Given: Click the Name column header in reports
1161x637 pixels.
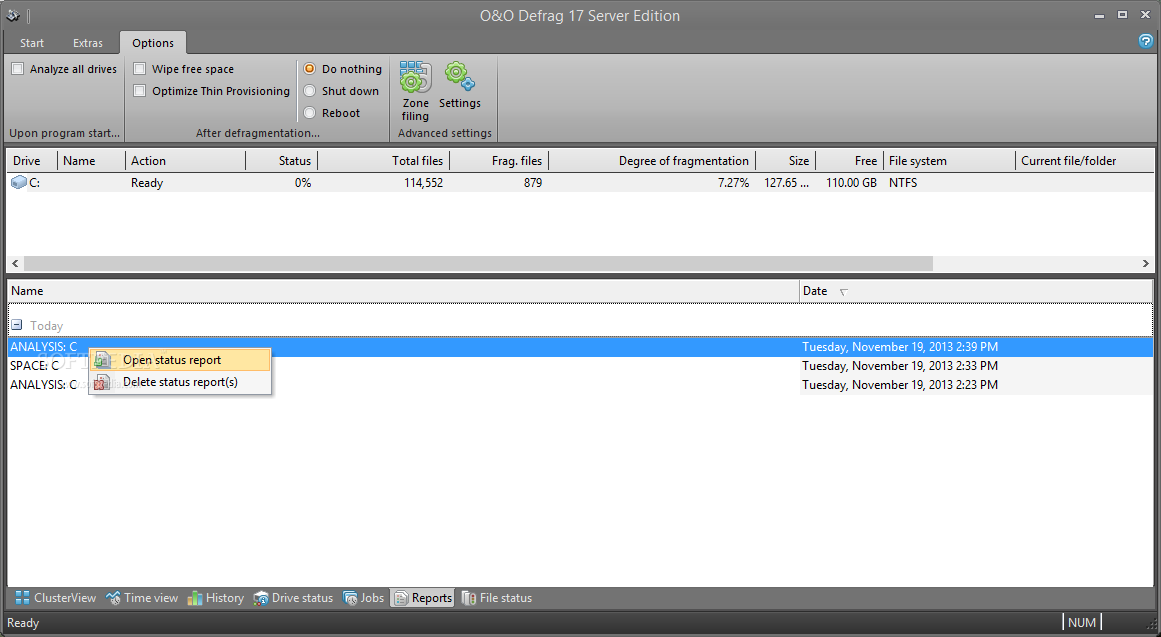Looking at the screenshot, I should click(403, 291).
